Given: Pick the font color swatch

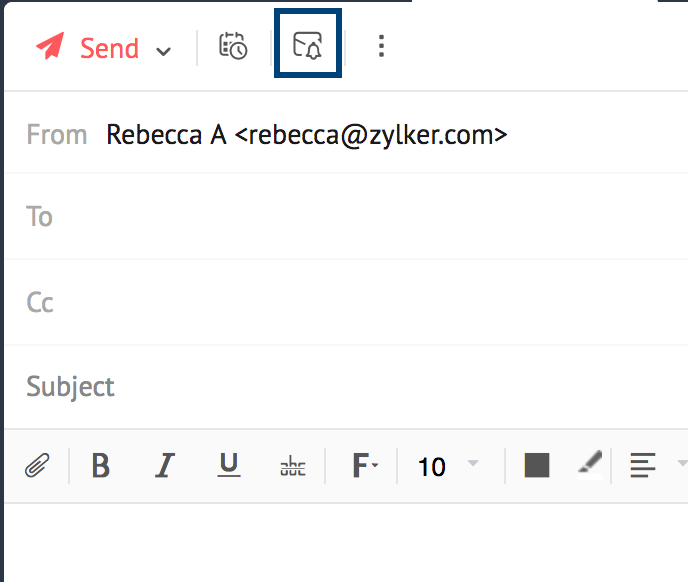Looking at the screenshot, I should pos(537,465).
